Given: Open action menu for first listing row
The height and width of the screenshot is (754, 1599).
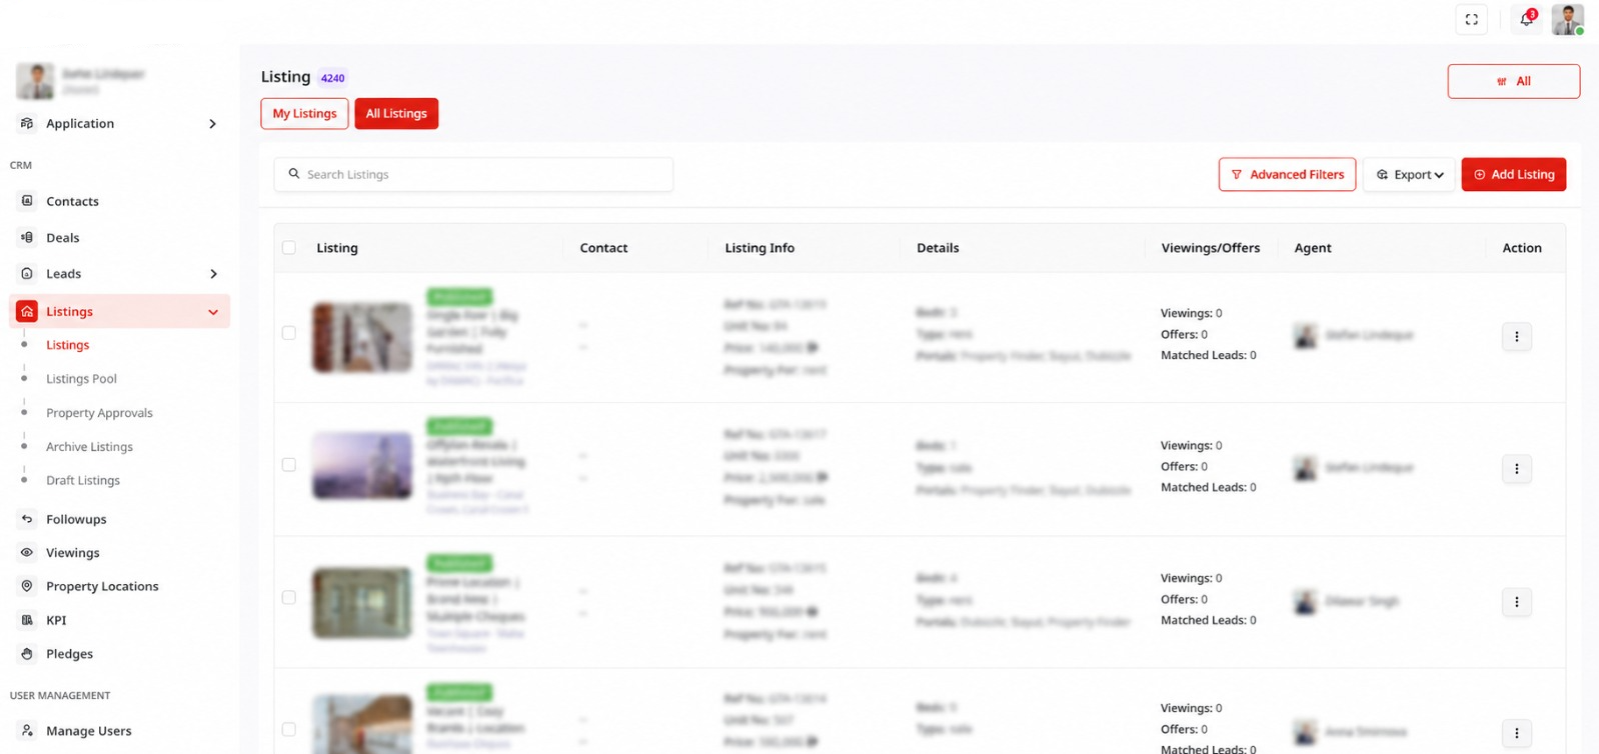Looking at the screenshot, I should (1516, 337).
